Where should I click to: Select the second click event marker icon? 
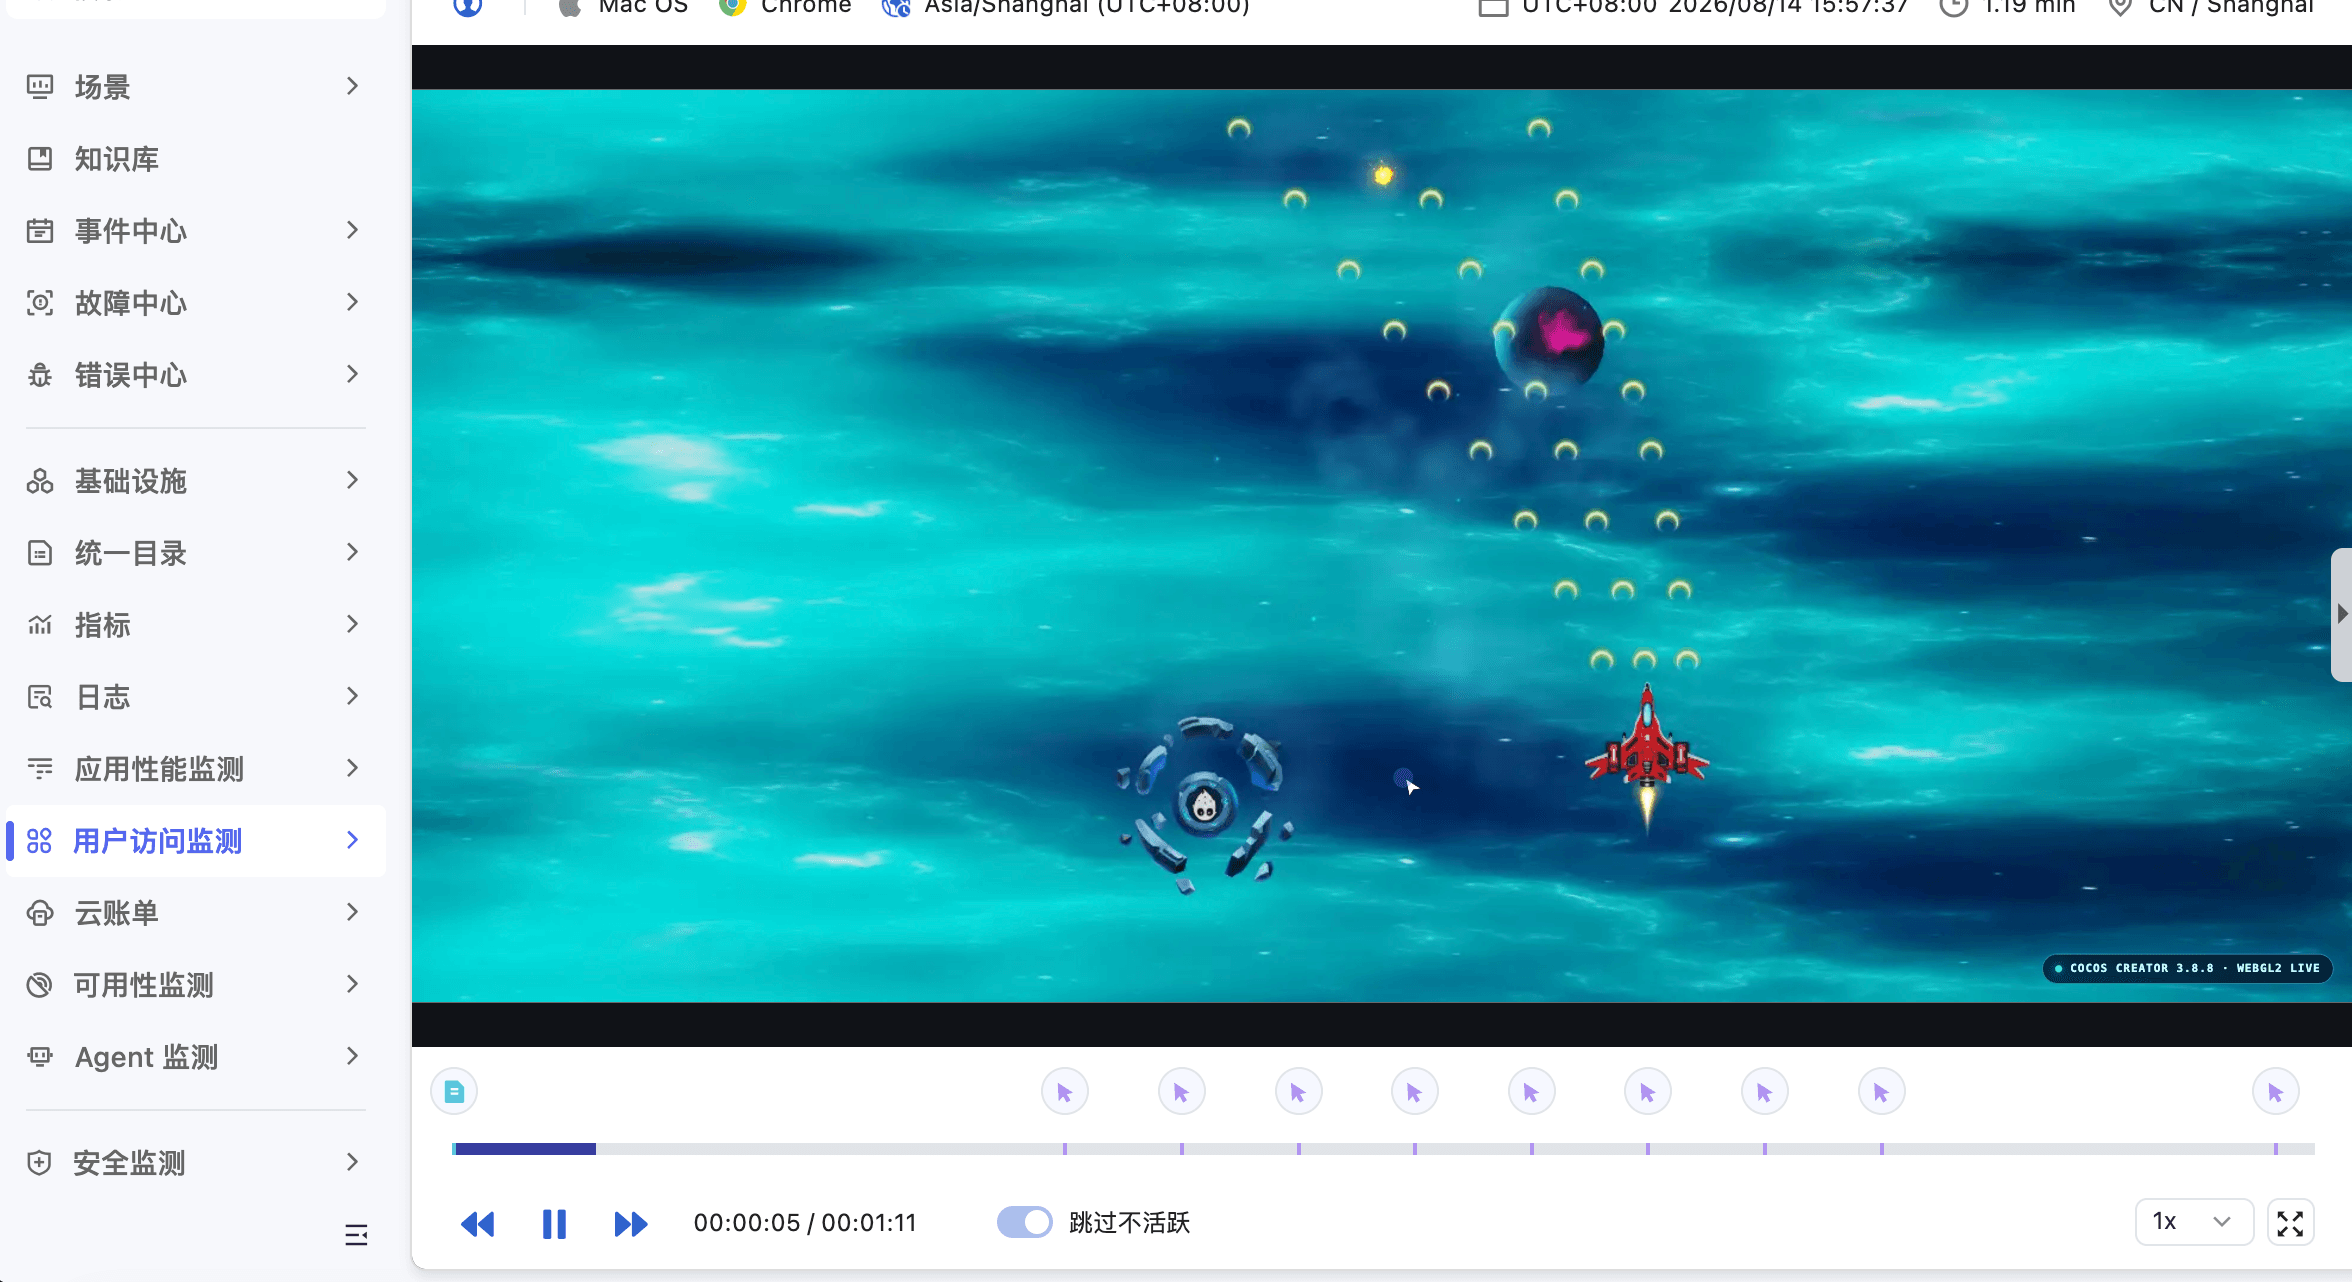[x=1182, y=1092]
